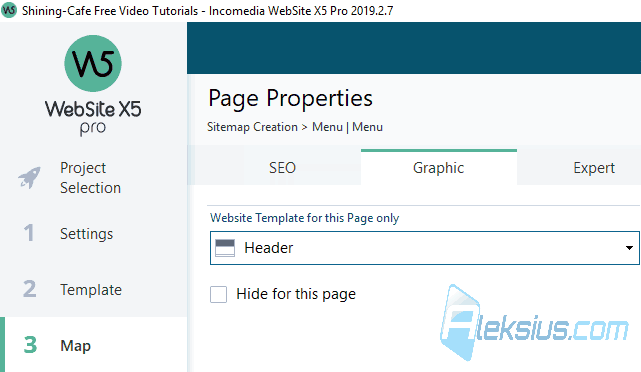The image size is (641, 372).
Task: Click the Sitemap Creation breadcrumb
Action: click(x=252, y=127)
